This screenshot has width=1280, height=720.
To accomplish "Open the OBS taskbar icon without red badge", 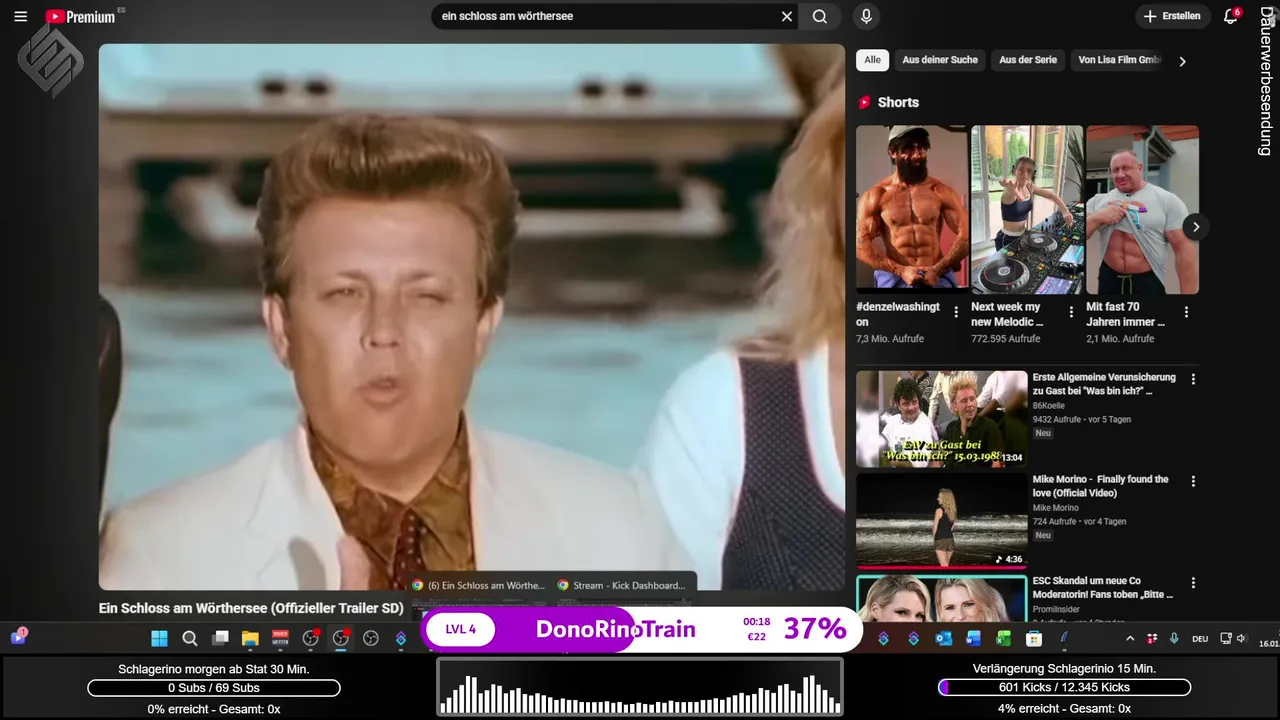I will 371,638.
